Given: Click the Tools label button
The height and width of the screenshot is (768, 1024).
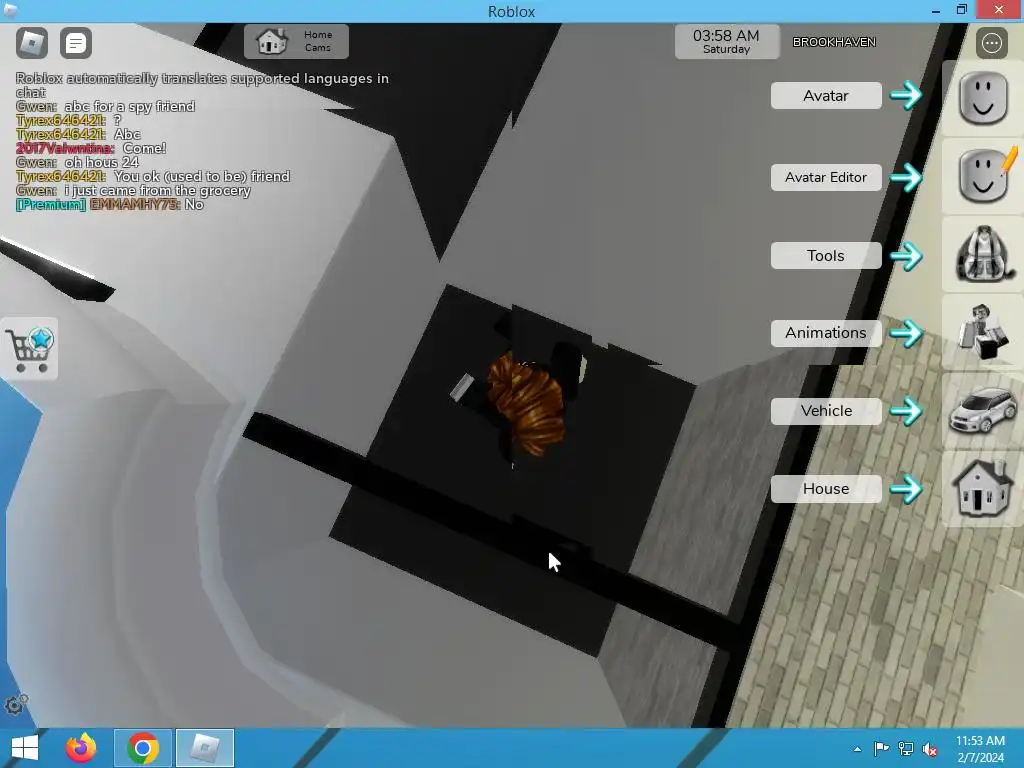Looking at the screenshot, I should point(825,255).
